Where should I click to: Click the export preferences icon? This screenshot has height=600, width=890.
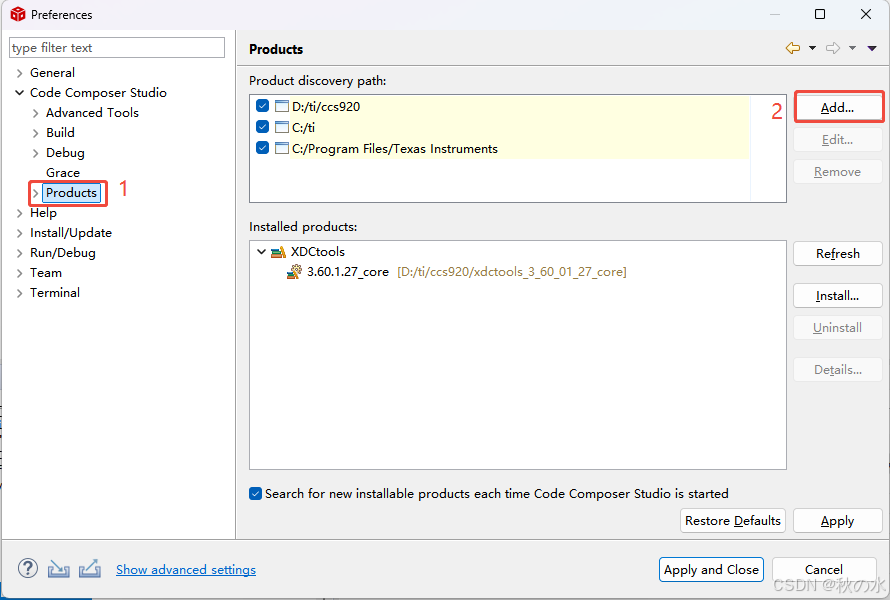tap(90, 569)
